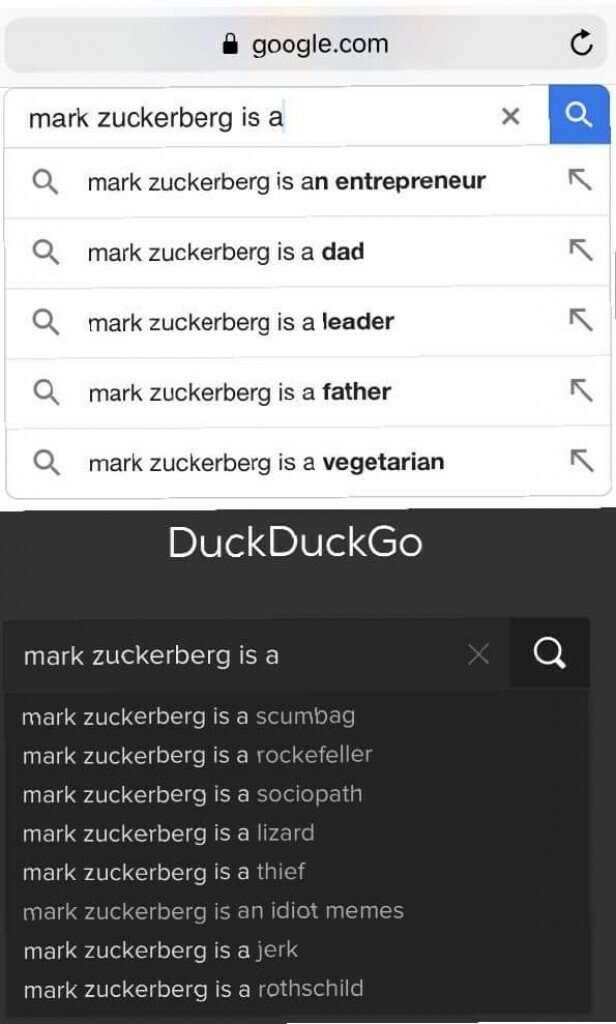Viewport: 616px width, 1024px height.
Task: Pick DuckDuckGo suggestion 'is an idiot memes'
Action: tap(213, 911)
